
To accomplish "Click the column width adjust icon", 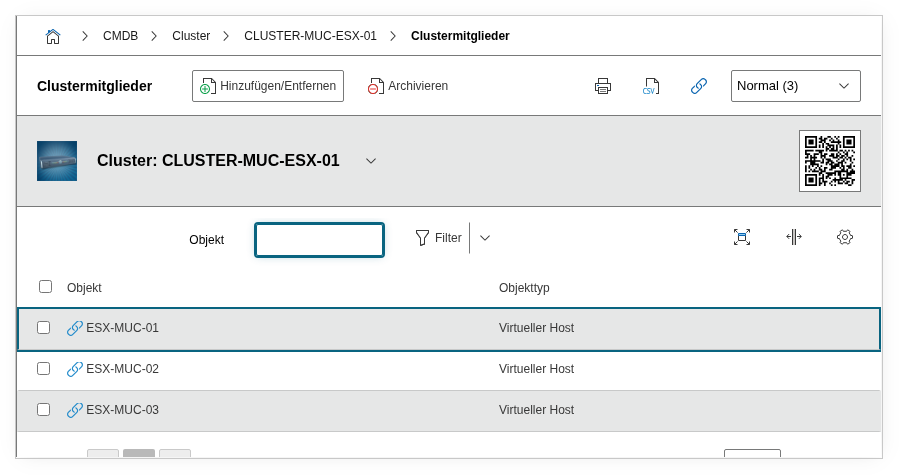I will 793,237.
